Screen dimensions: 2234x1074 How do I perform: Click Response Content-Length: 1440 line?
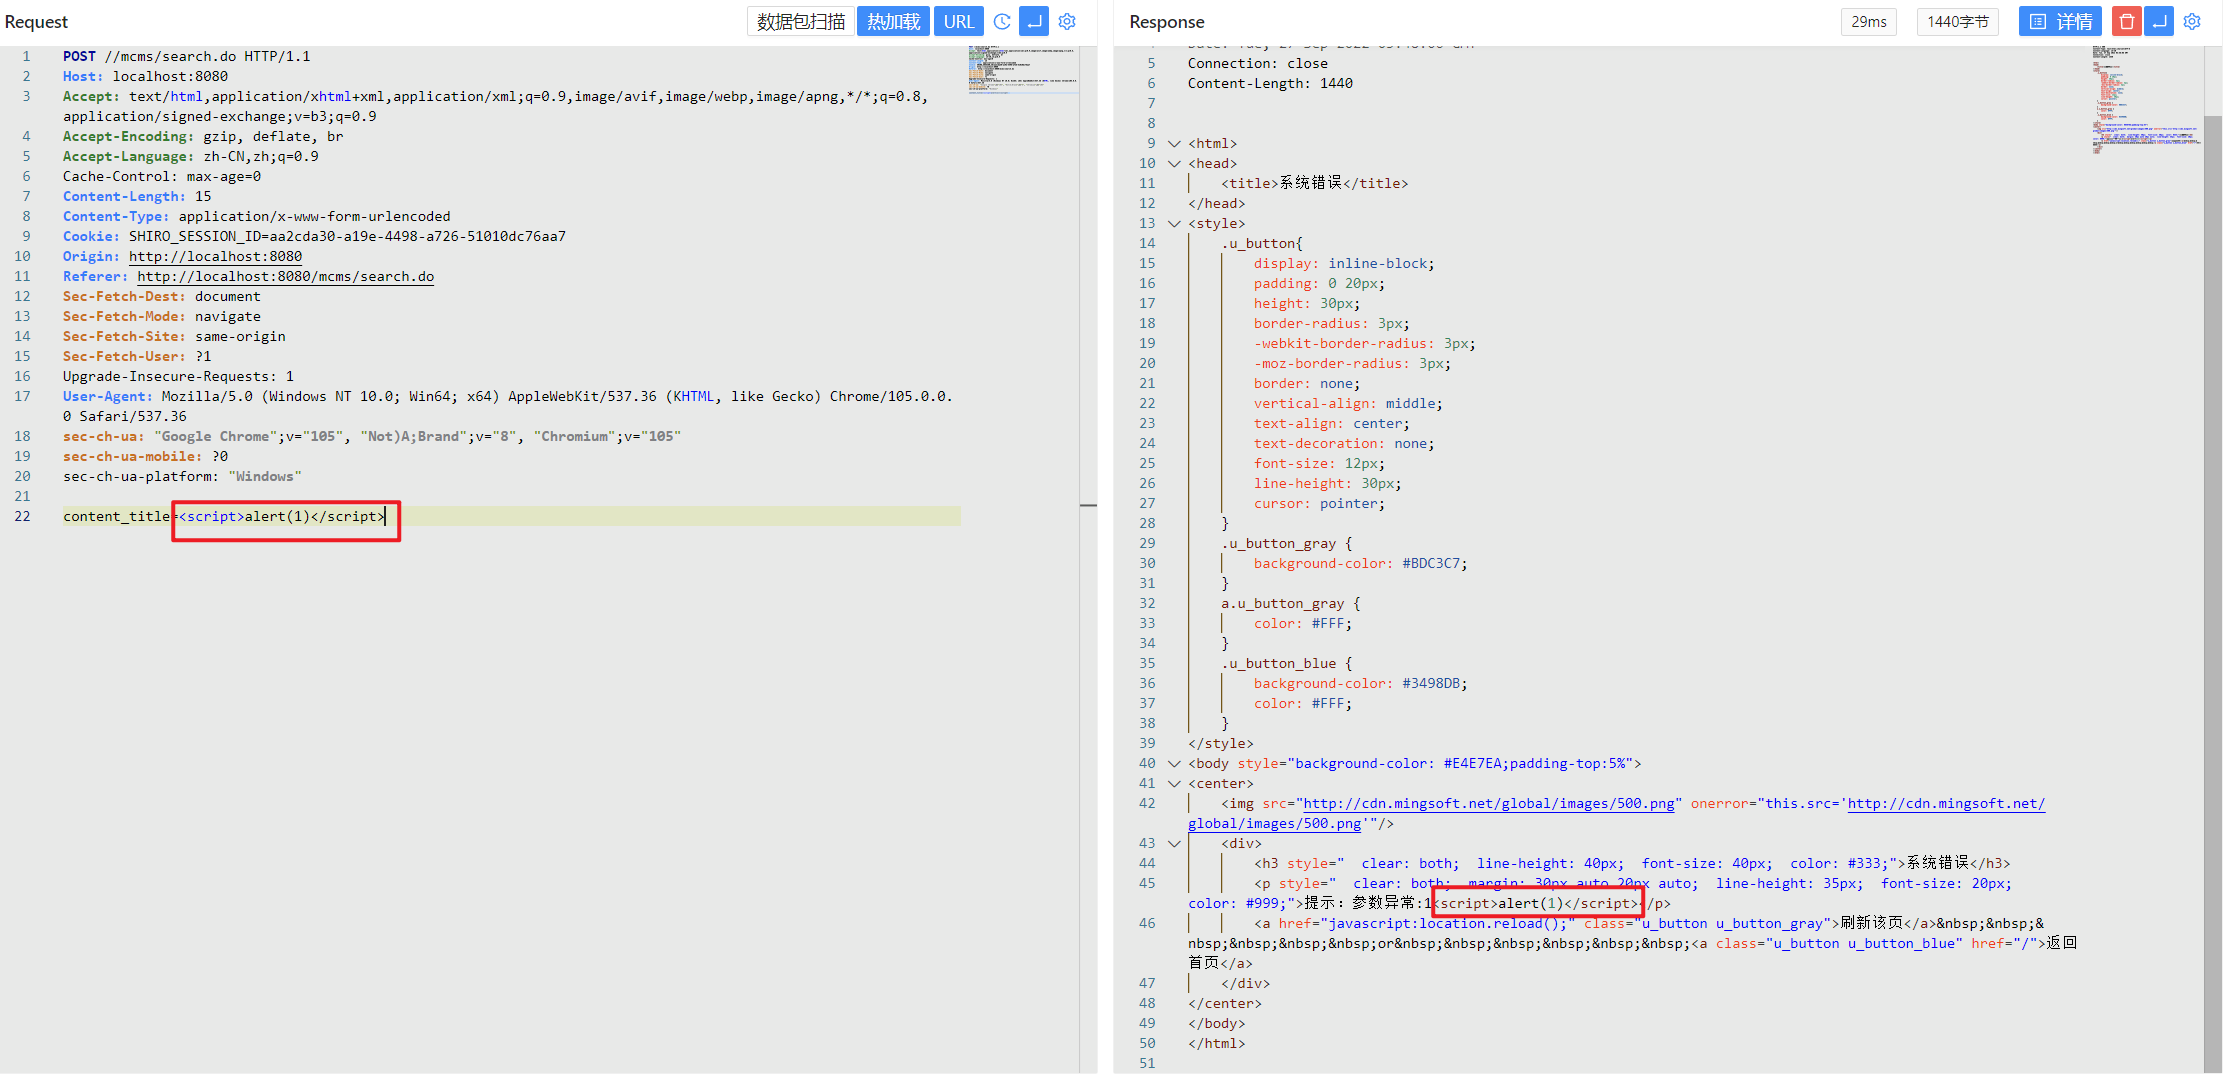(1270, 83)
